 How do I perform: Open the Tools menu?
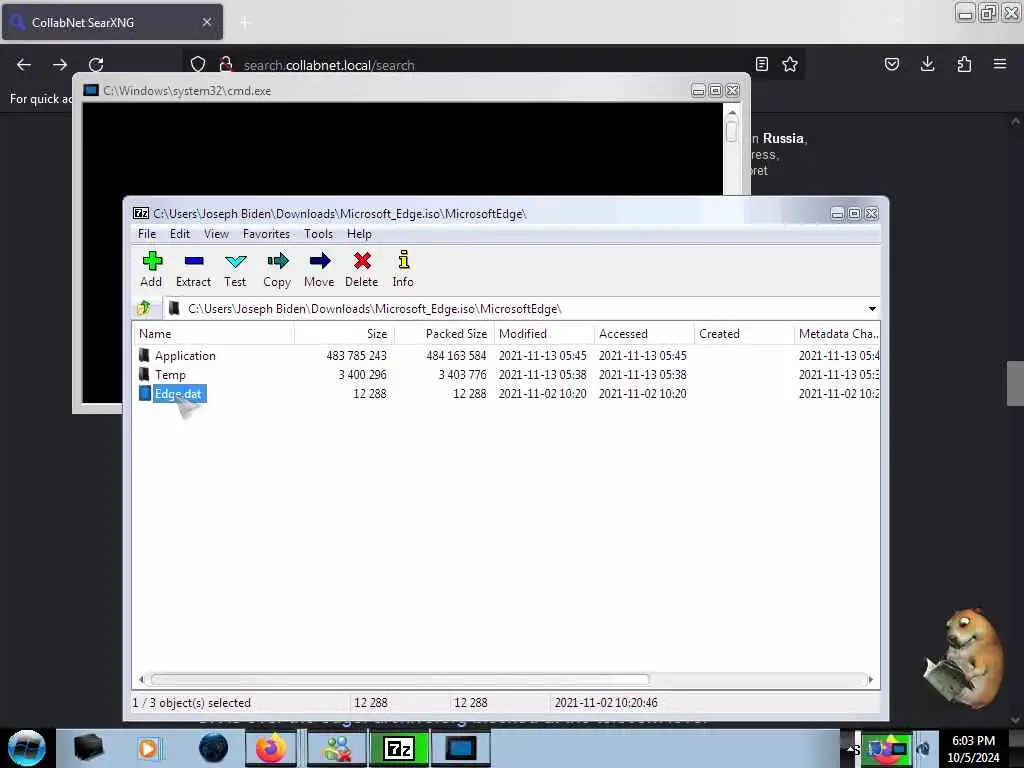pyautogui.click(x=318, y=234)
